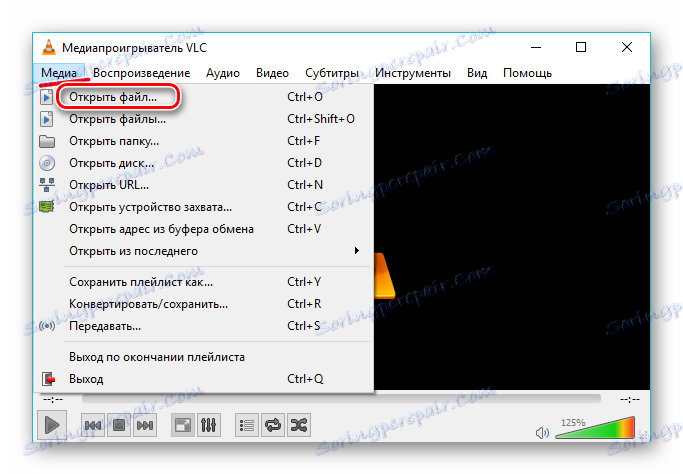Screen dimensions: 683x474
Task: Click the capture card icon
Action: pos(47,207)
